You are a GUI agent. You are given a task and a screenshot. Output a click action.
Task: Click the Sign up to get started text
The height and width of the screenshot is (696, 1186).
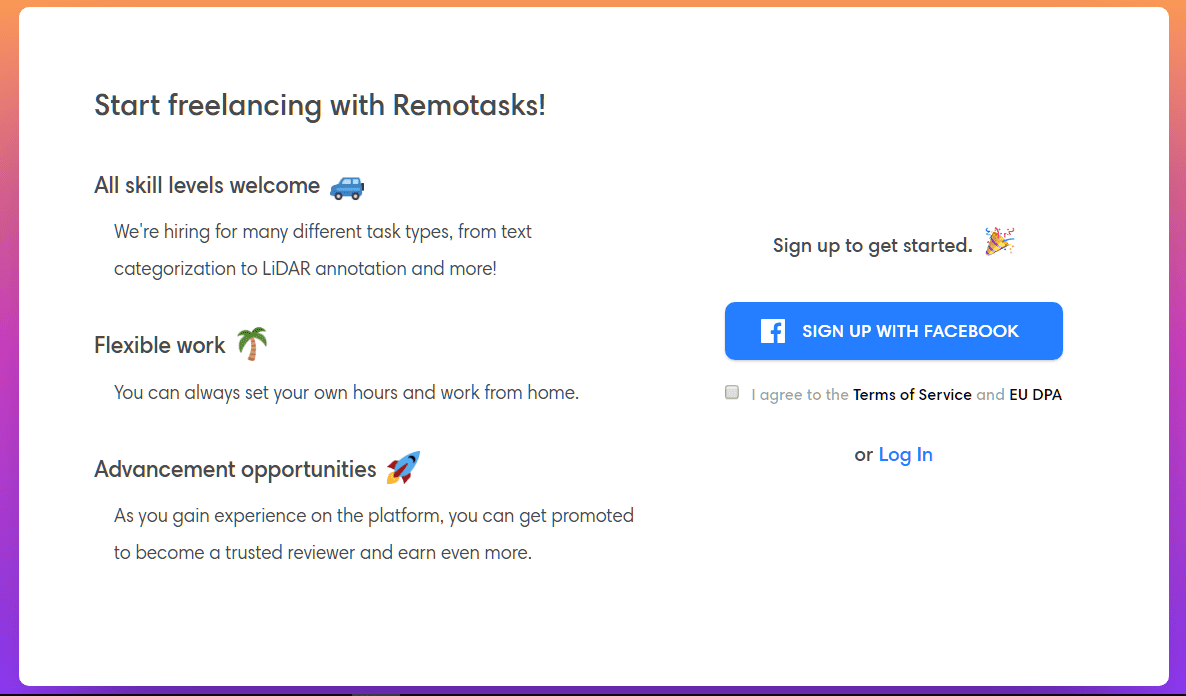click(x=871, y=245)
